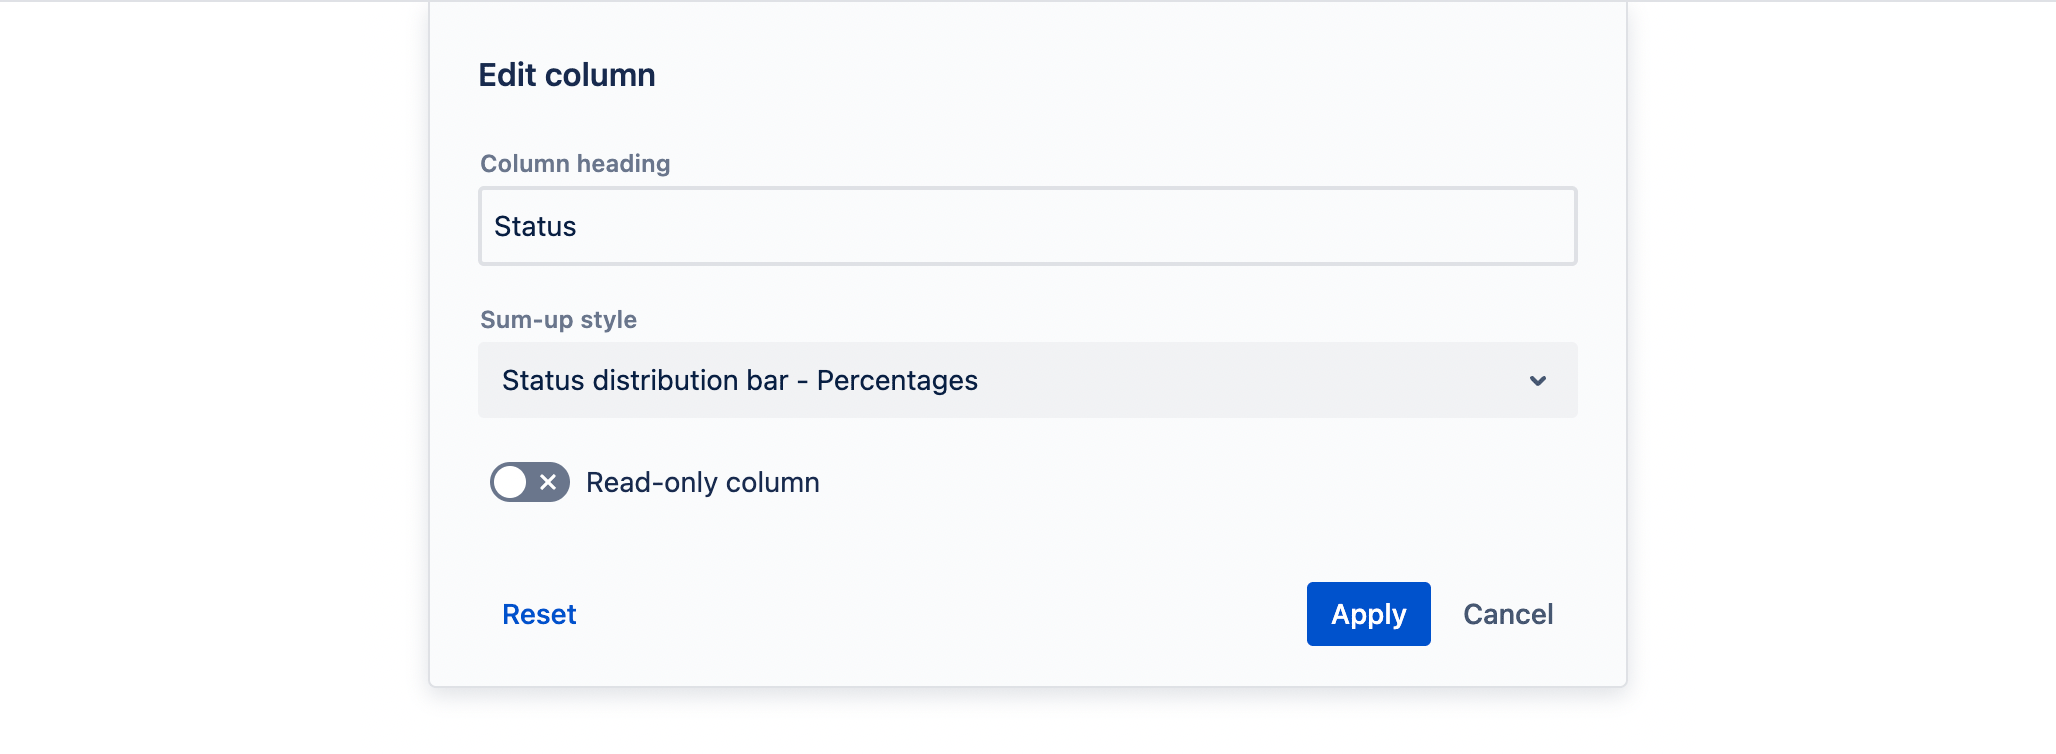This screenshot has width=2056, height=754.
Task: Click the Apply button
Action: click(x=1369, y=614)
